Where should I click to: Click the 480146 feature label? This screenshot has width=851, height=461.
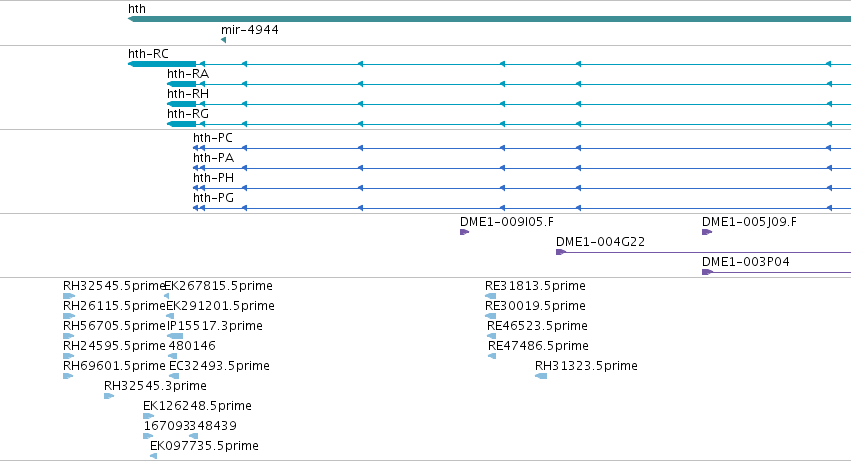192,346
